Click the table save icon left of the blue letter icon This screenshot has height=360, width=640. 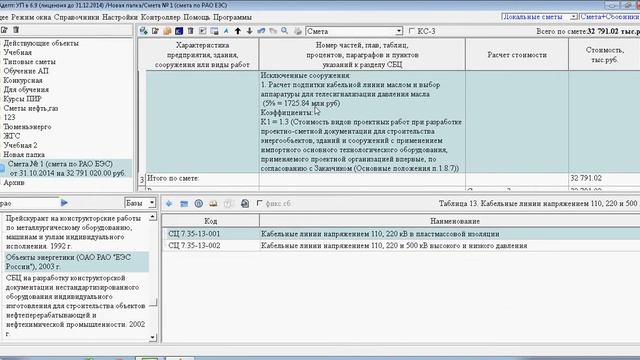point(214,31)
